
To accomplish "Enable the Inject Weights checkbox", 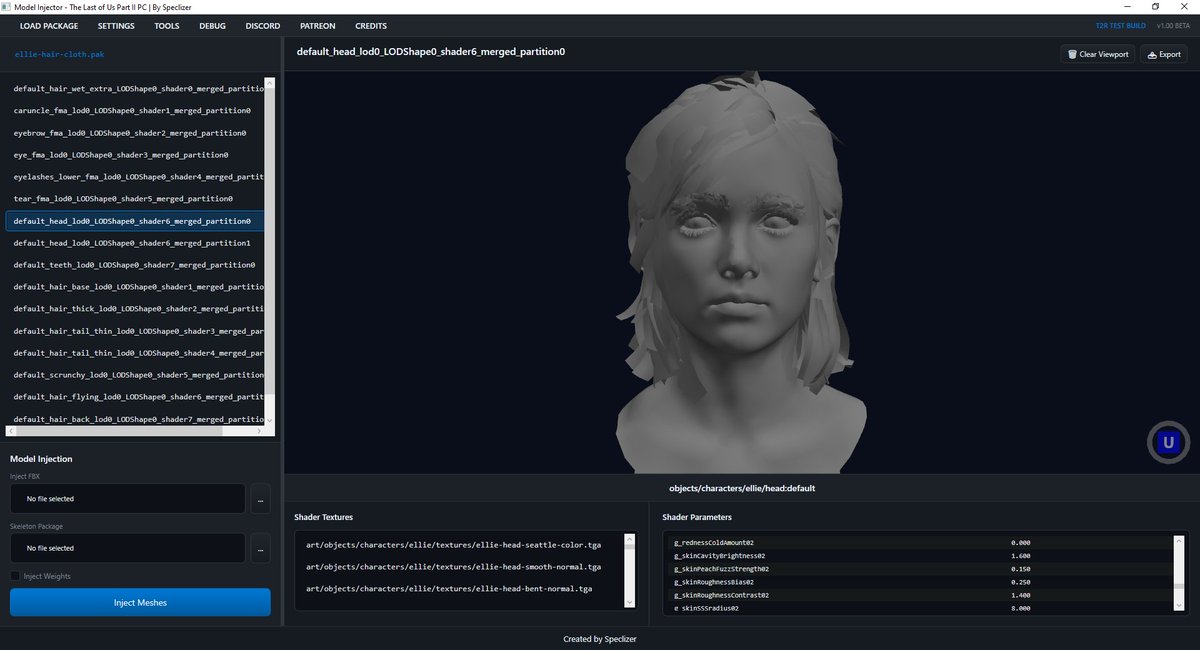I will point(14,576).
